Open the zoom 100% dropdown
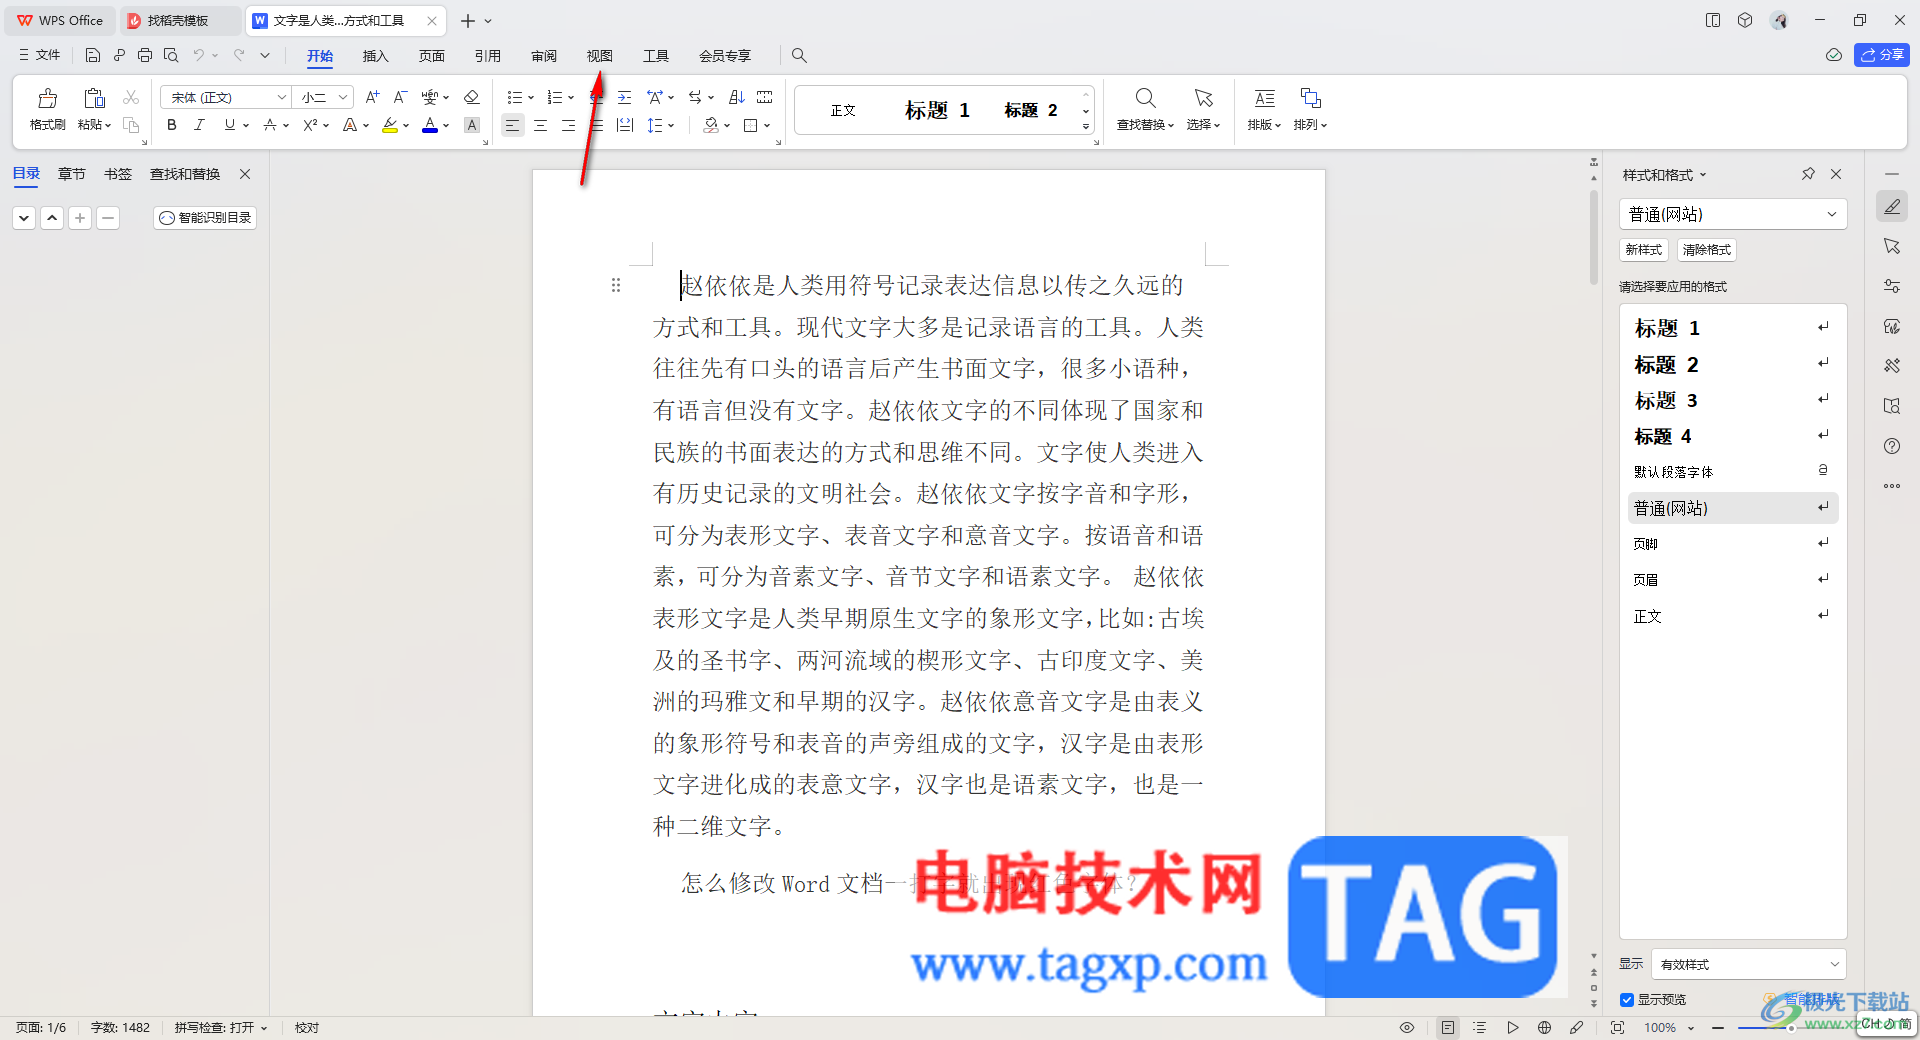Screen dimensions: 1920x1040 point(1691,1028)
